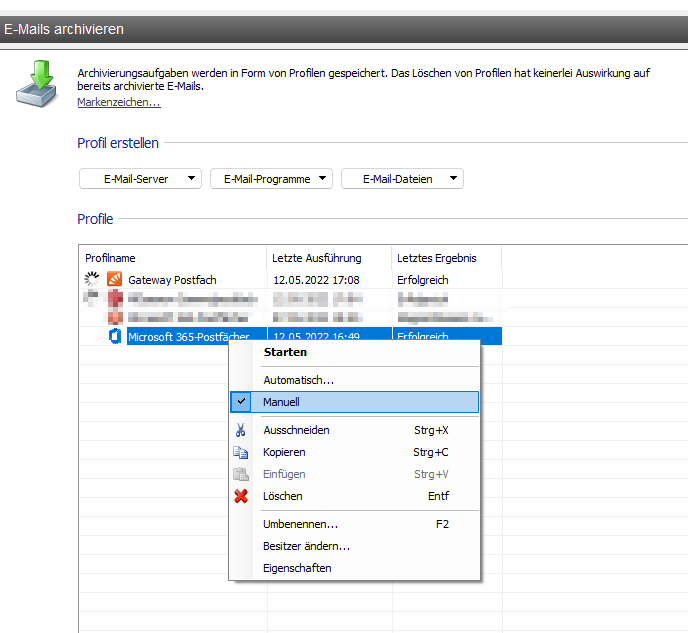This screenshot has height=633, width=688.
Task: Open Eigenschaften from the context menu
Action: pos(297,568)
